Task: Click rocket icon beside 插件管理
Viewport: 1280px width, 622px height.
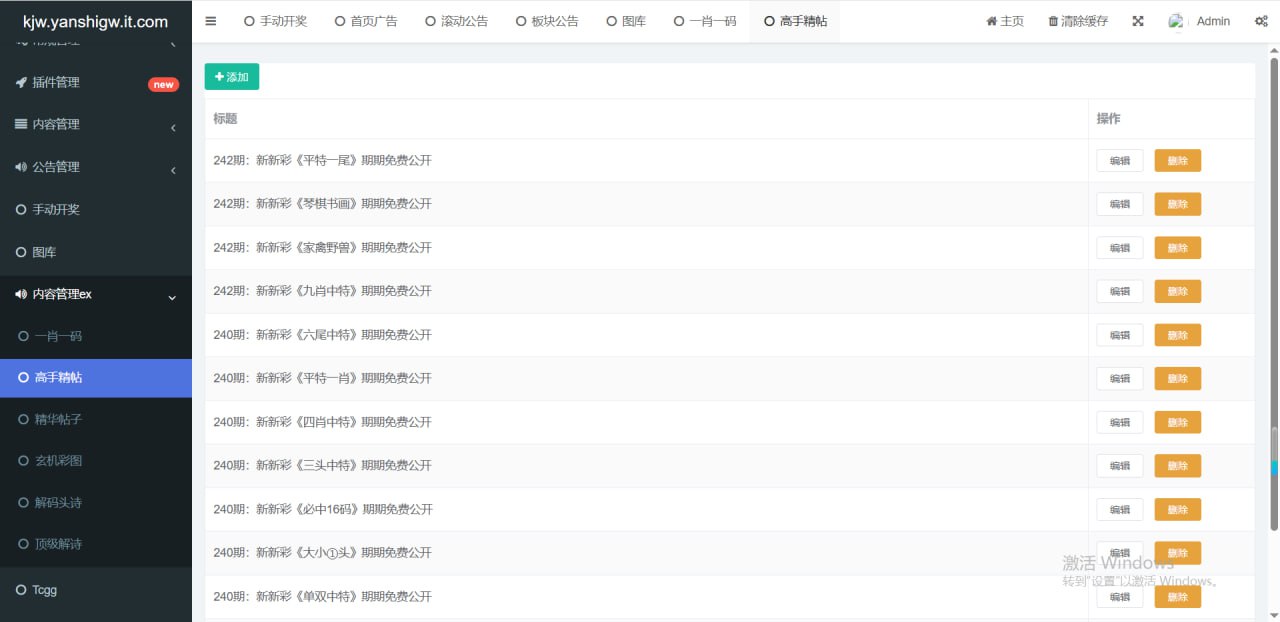Action: click(21, 82)
